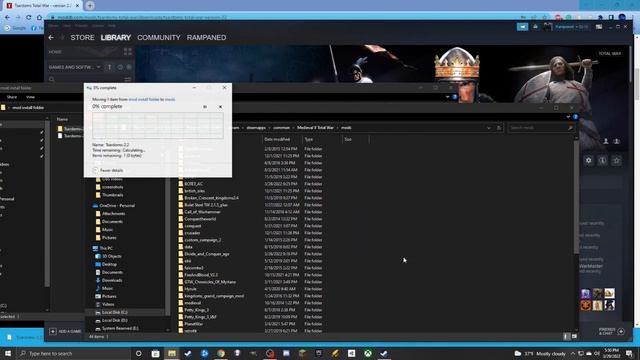Open the Steam STORE tab
Image resolution: width=640 pixels, height=360 pixels.
coord(82,38)
